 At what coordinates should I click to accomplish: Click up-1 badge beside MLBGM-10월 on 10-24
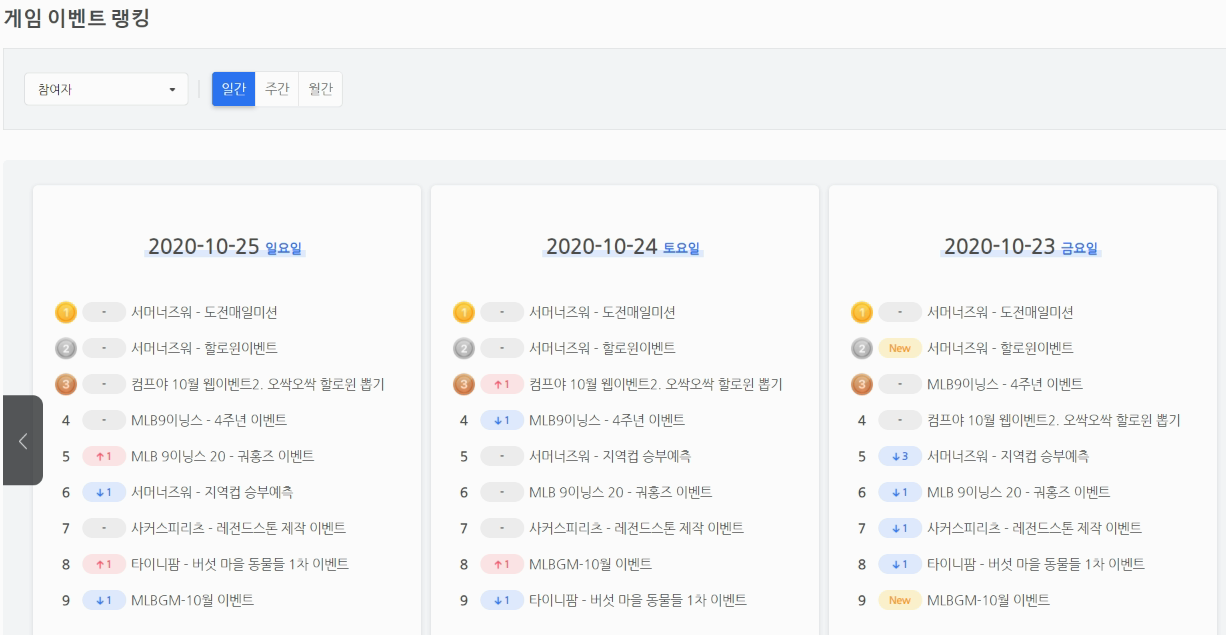point(502,564)
